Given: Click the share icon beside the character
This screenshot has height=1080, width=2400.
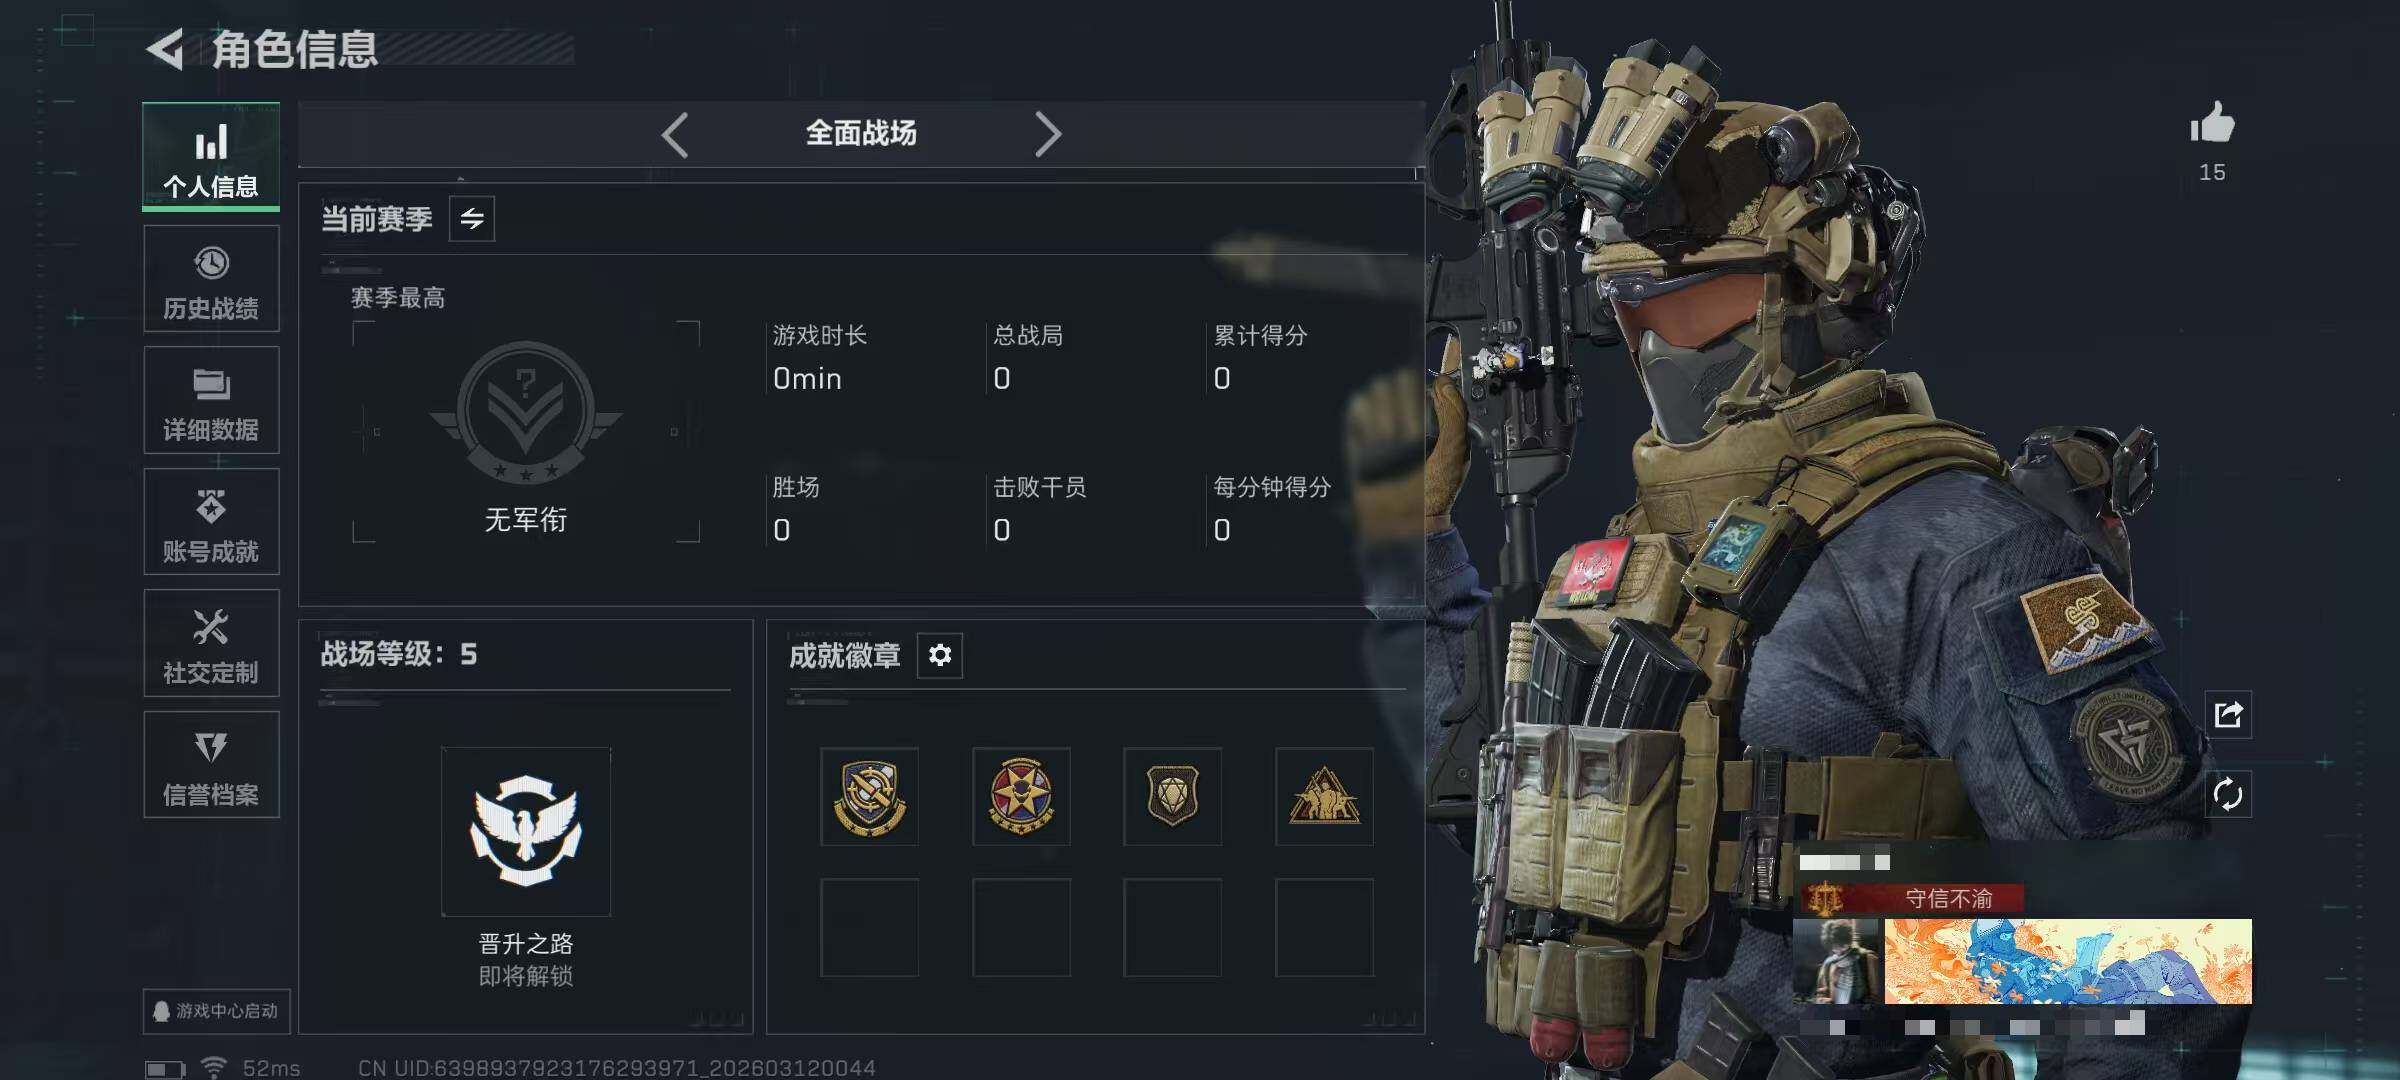Looking at the screenshot, I should tap(2228, 714).
